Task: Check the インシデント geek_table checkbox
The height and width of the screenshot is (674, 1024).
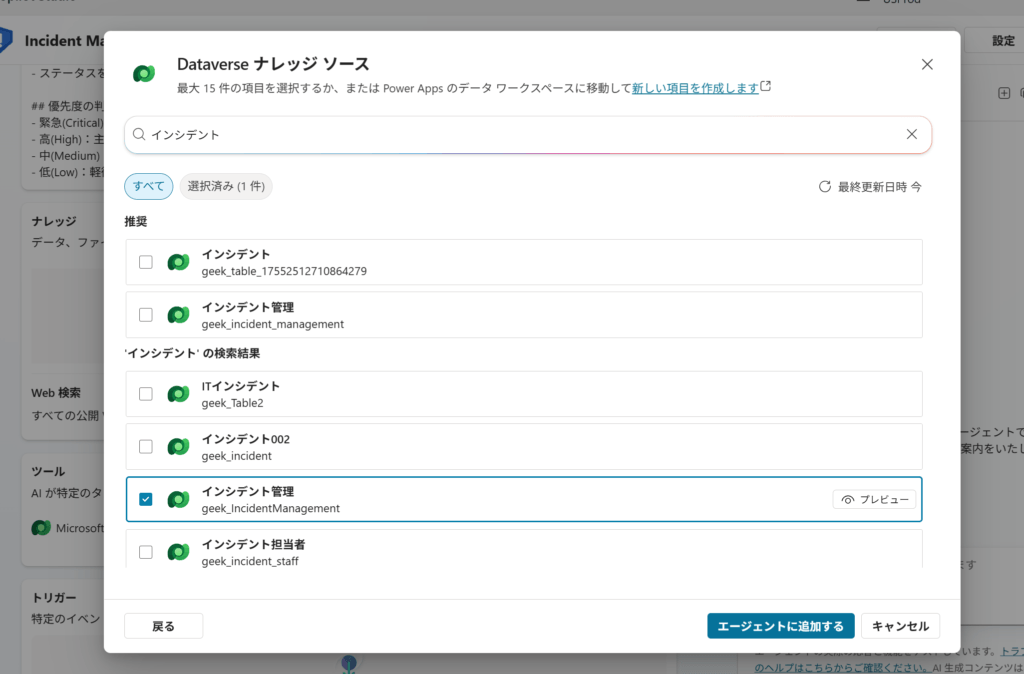Action: 146,262
